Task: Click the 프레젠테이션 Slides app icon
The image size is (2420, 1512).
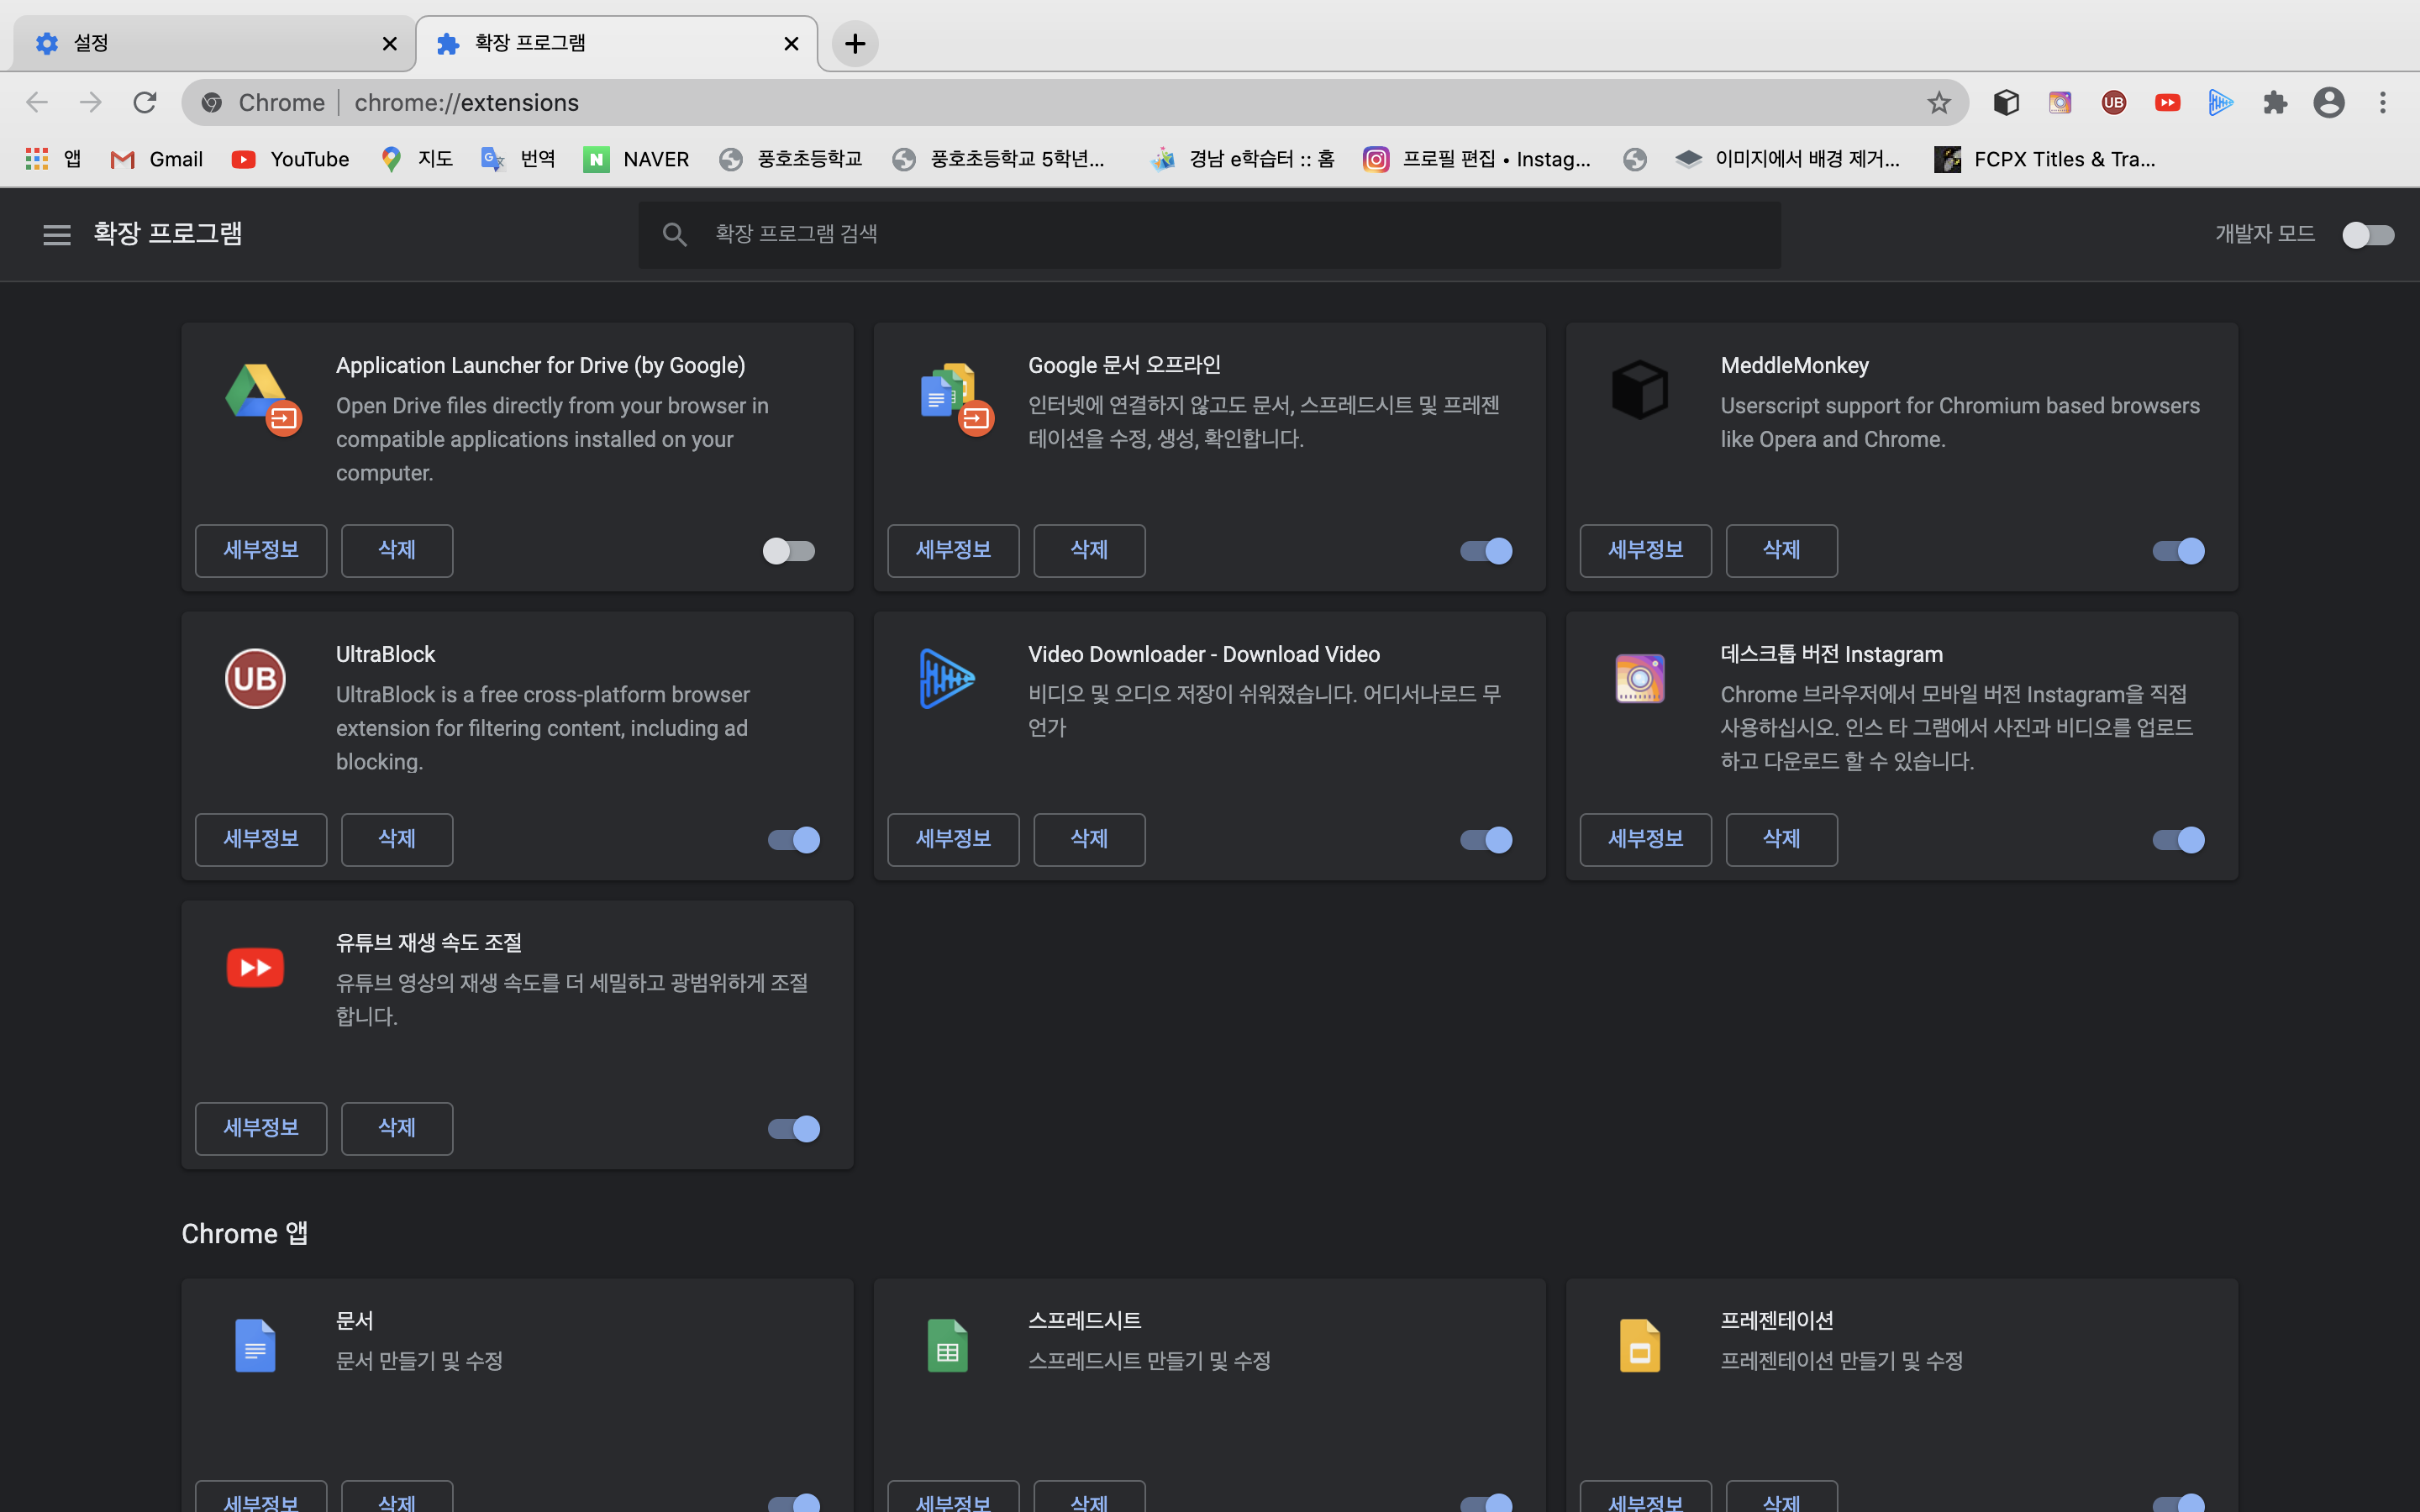Action: tap(1640, 1345)
